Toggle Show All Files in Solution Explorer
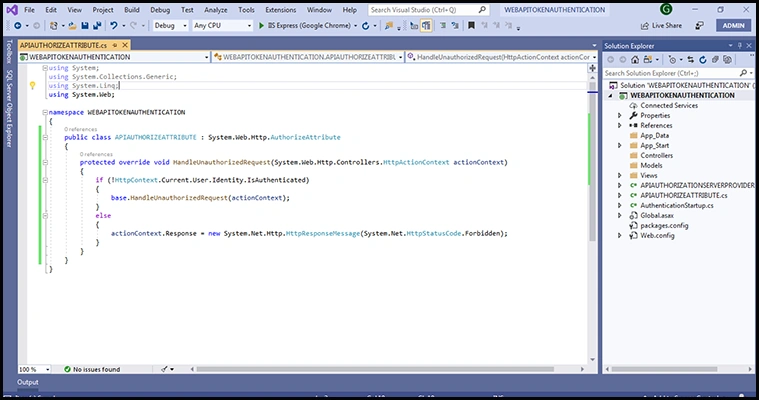The height and width of the screenshot is (400, 759). coord(727,60)
